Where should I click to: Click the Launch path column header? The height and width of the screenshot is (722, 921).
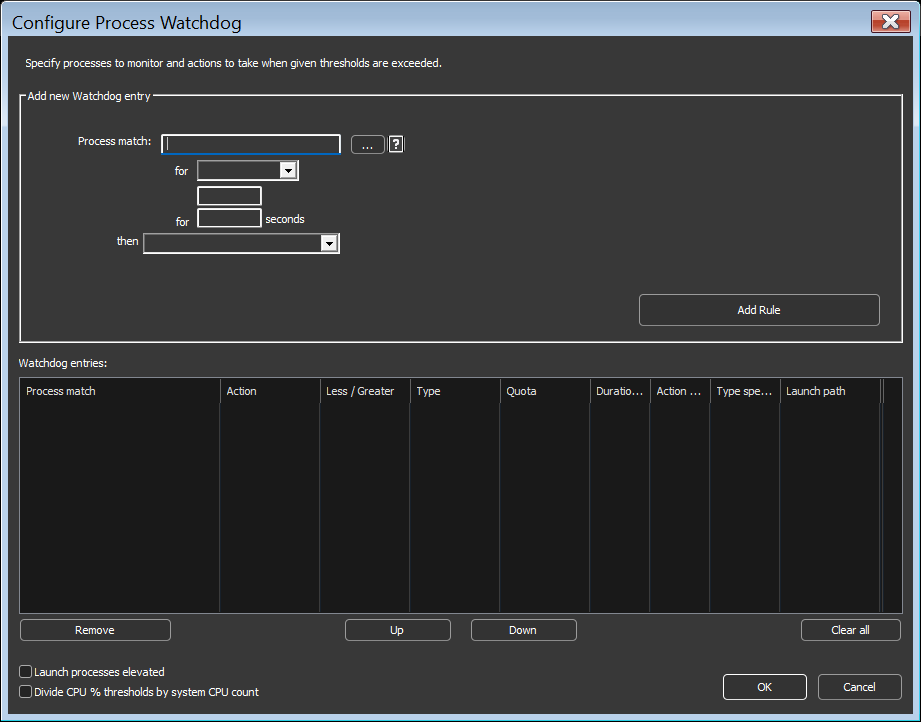click(830, 391)
